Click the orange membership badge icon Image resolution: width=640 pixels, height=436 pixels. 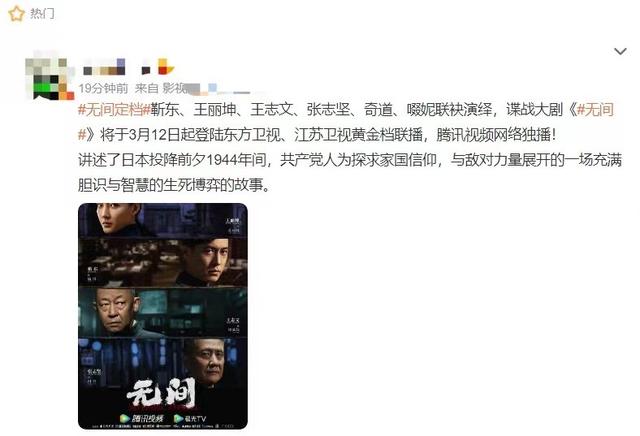pos(166,67)
